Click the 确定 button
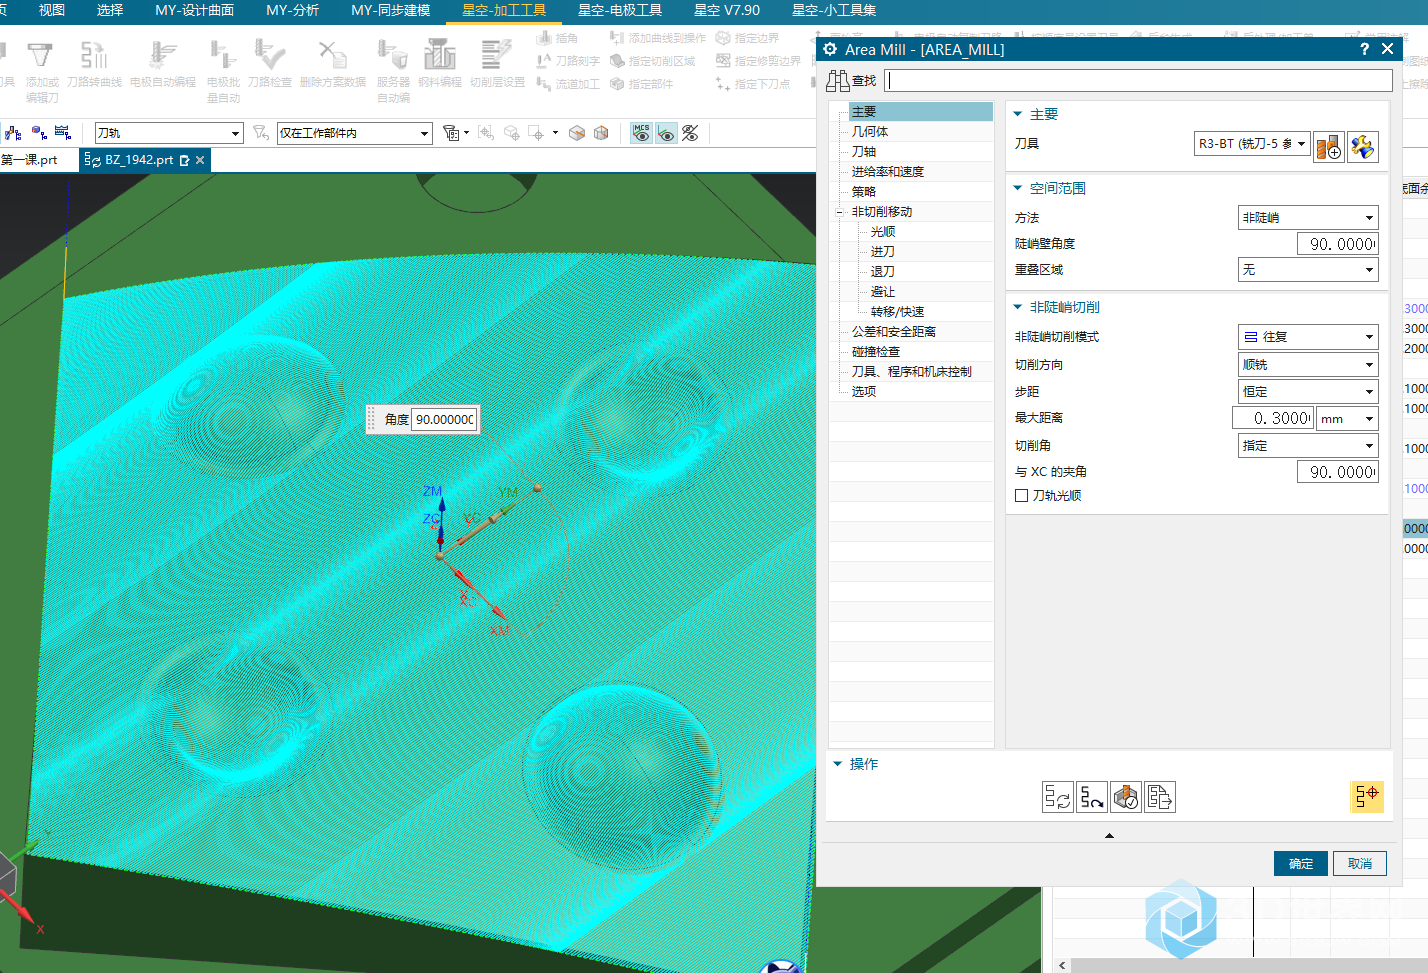1428x973 pixels. tap(1300, 864)
